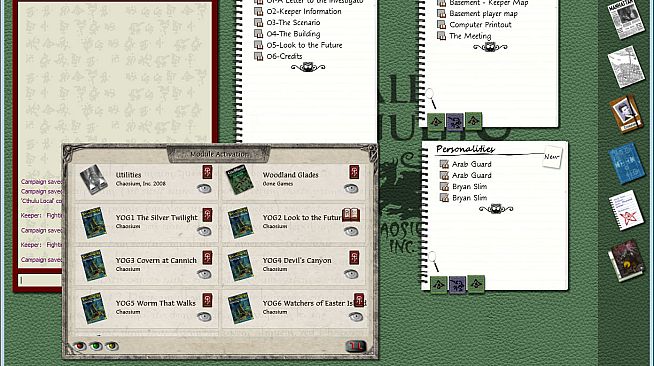Toggle the Utilities module load book
The image size is (654, 366).
tap(207, 172)
